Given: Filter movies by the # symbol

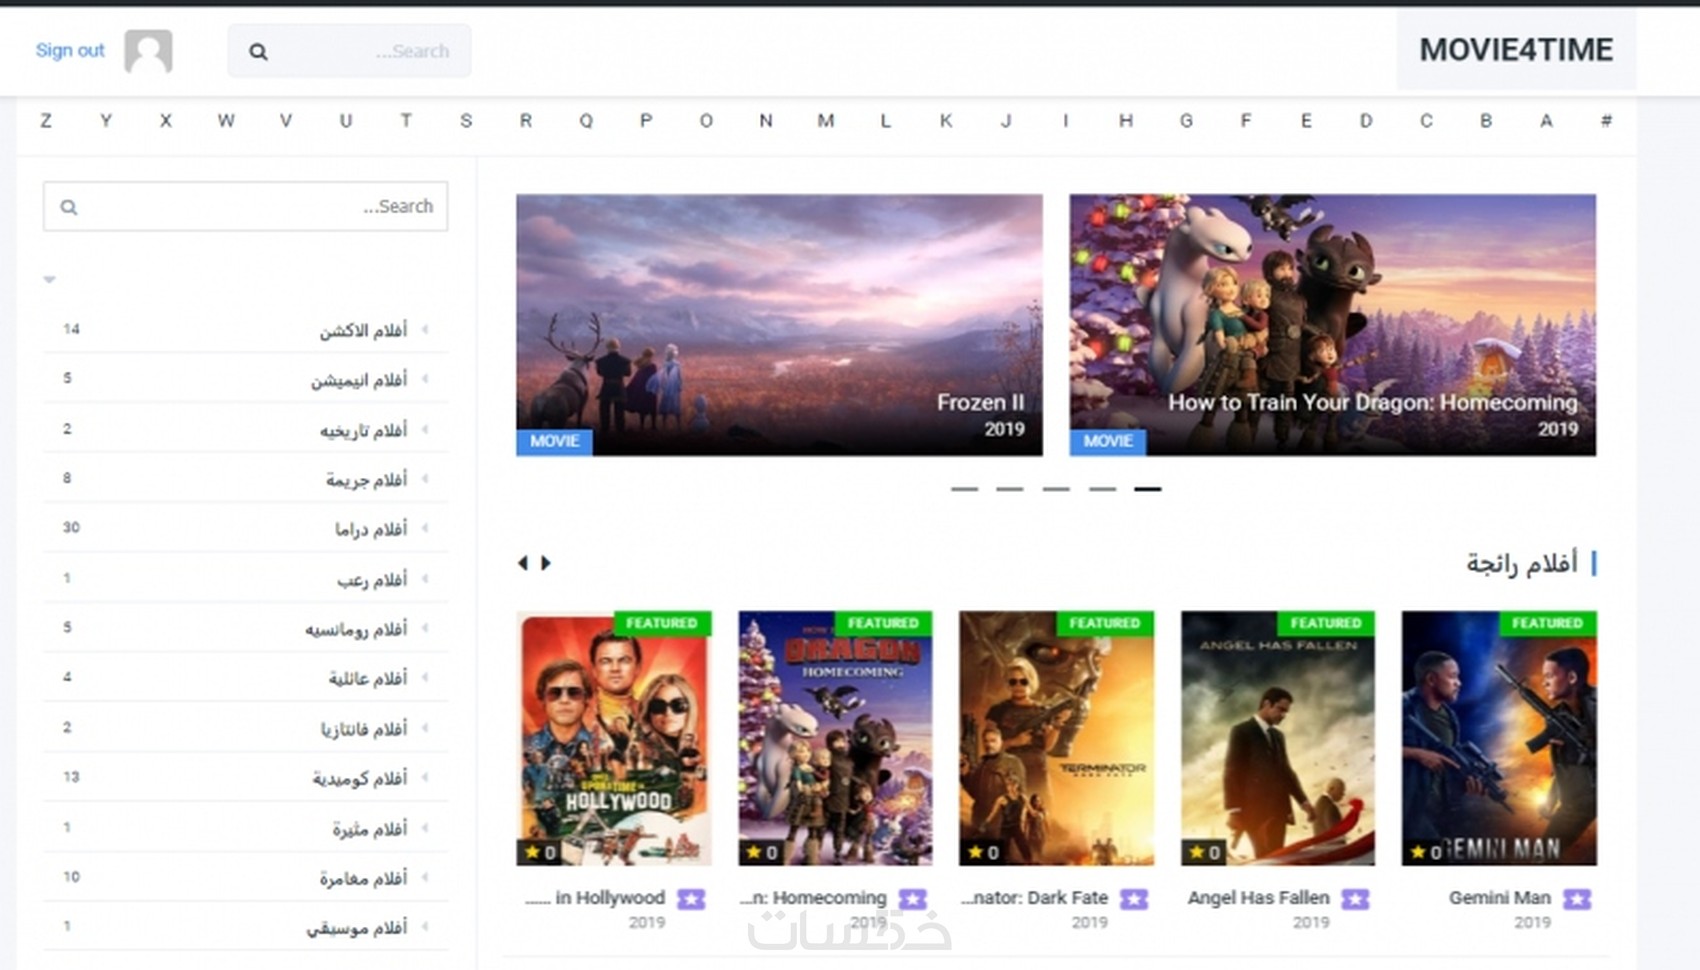Looking at the screenshot, I should pos(1606,121).
